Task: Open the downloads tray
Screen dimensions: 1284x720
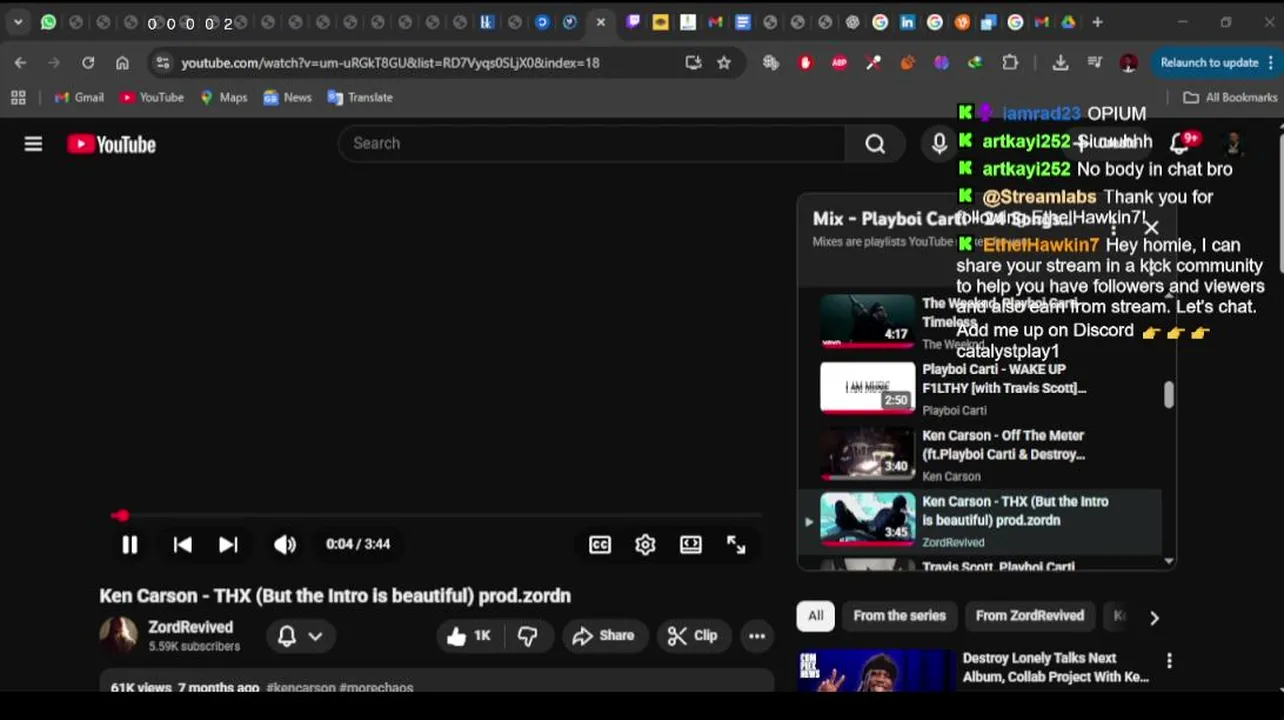Action: [x=1060, y=62]
